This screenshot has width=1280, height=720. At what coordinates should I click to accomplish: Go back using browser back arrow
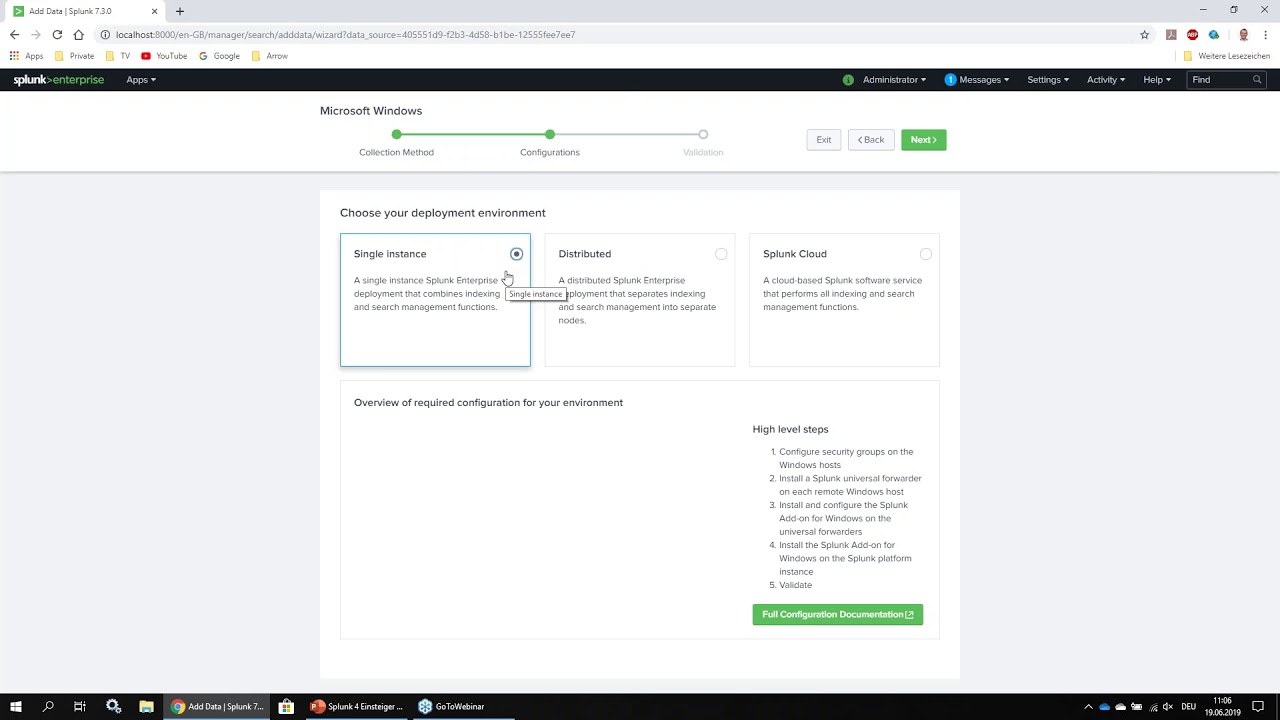coord(14,35)
